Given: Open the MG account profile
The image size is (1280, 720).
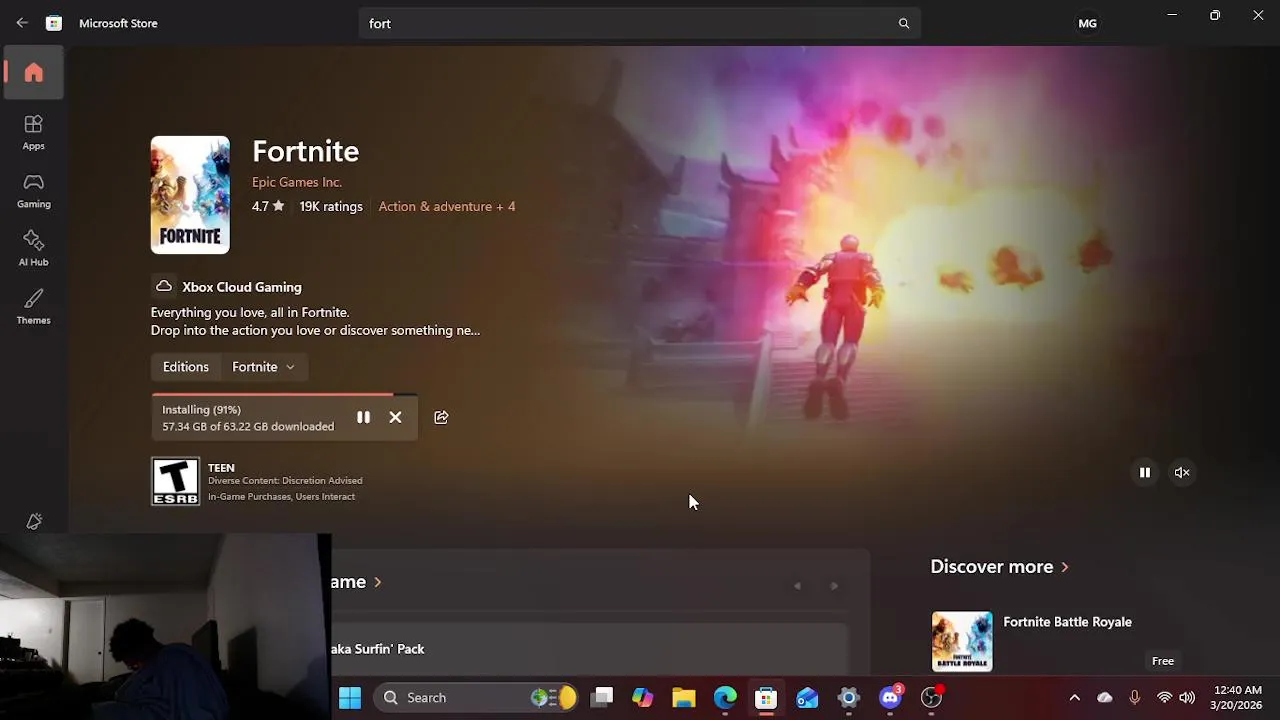Looking at the screenshot, I should point(1087,23).
